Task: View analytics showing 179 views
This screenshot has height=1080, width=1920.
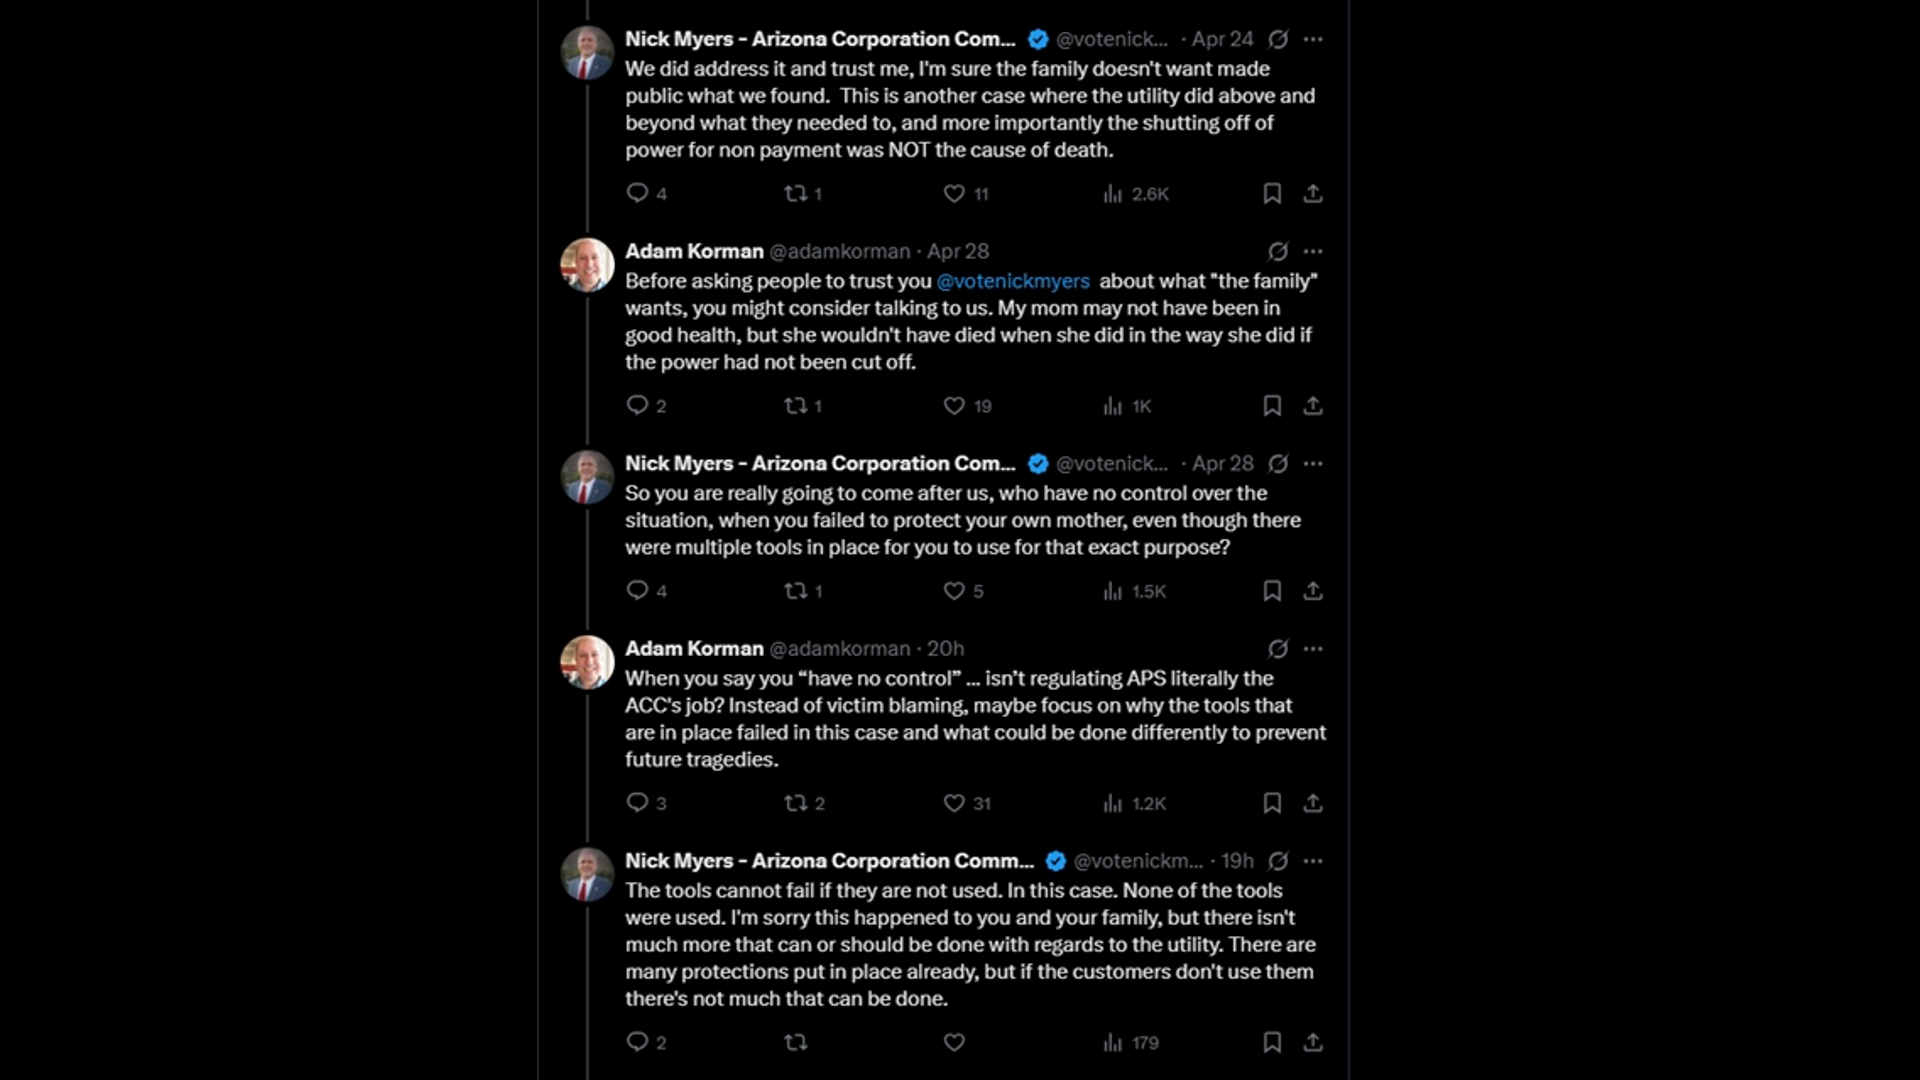Action: pyautogui.click(x=1131, y=1043)
